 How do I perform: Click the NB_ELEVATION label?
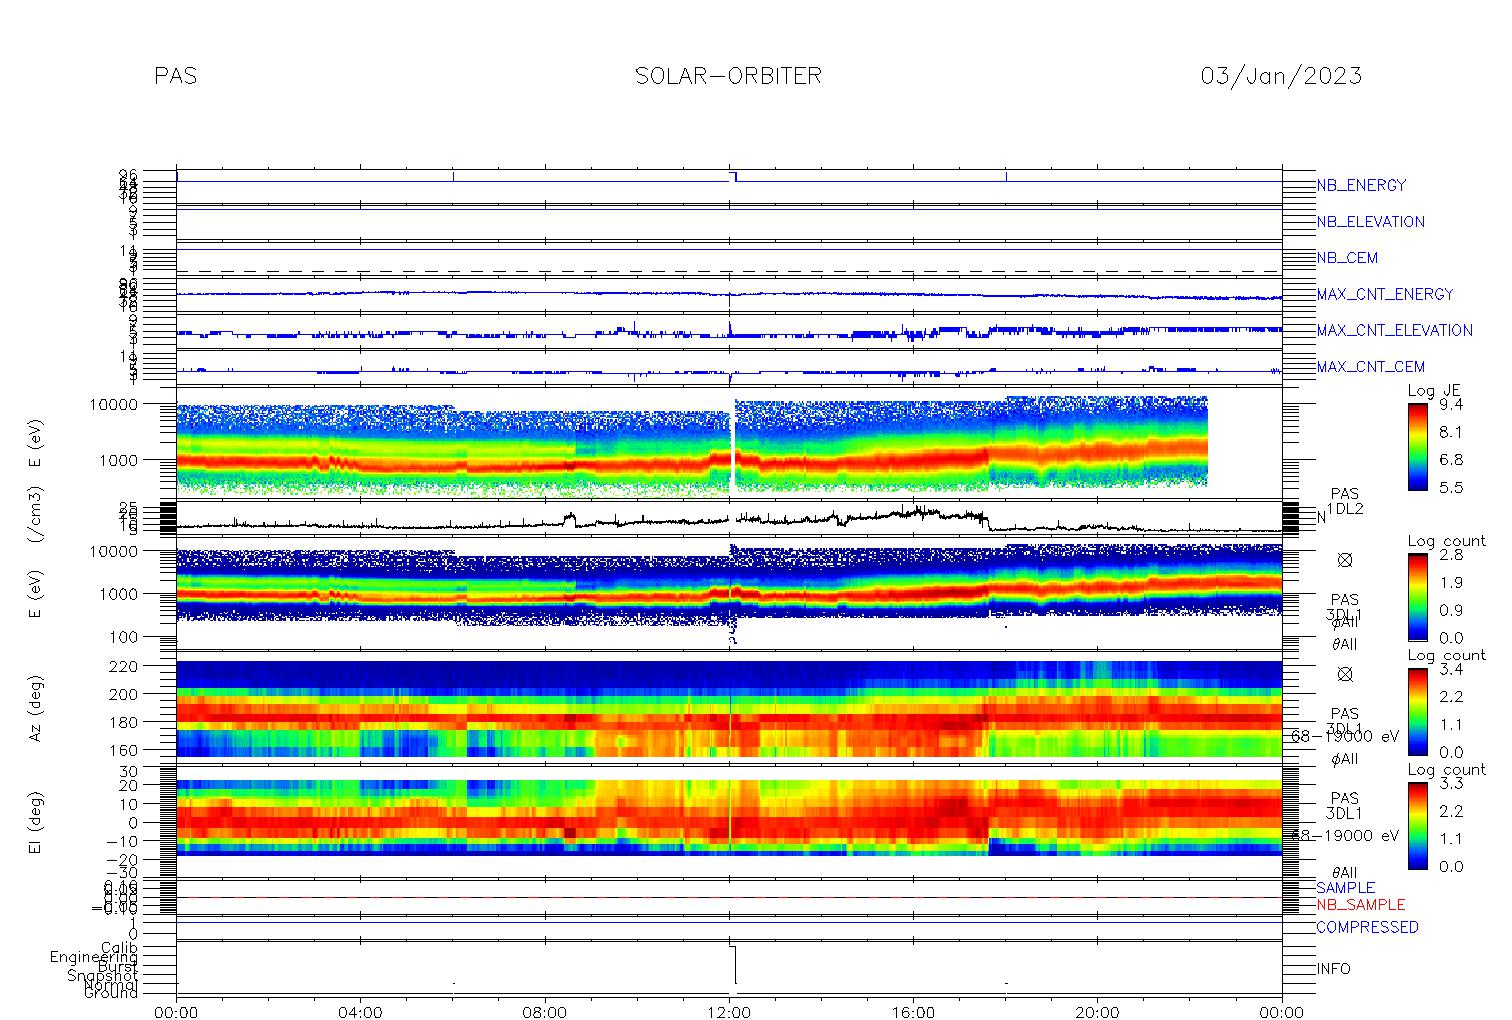[1370, 222]
